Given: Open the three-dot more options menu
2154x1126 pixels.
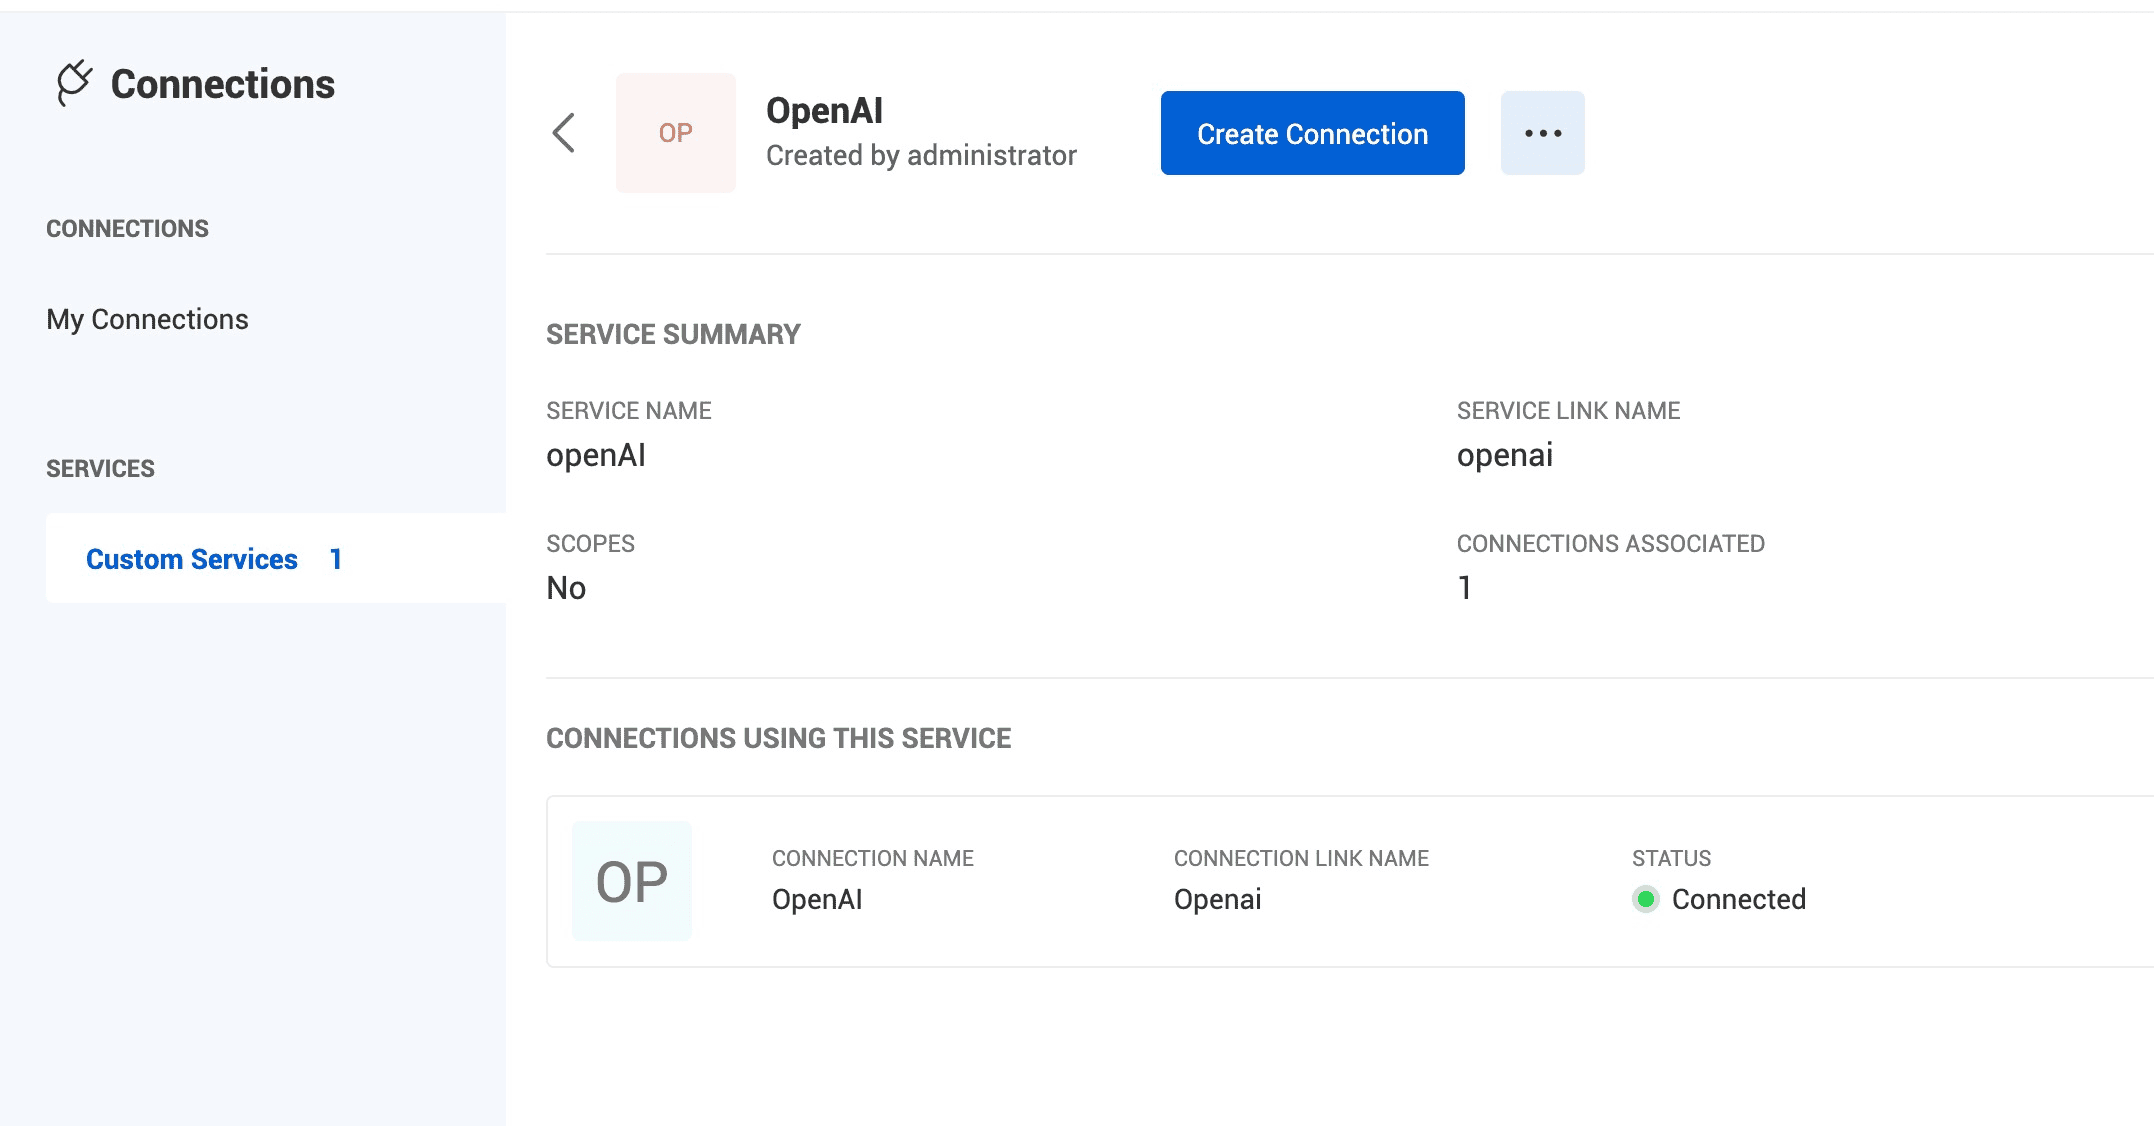Looking at the screenshot, I should click(1542, 133).
